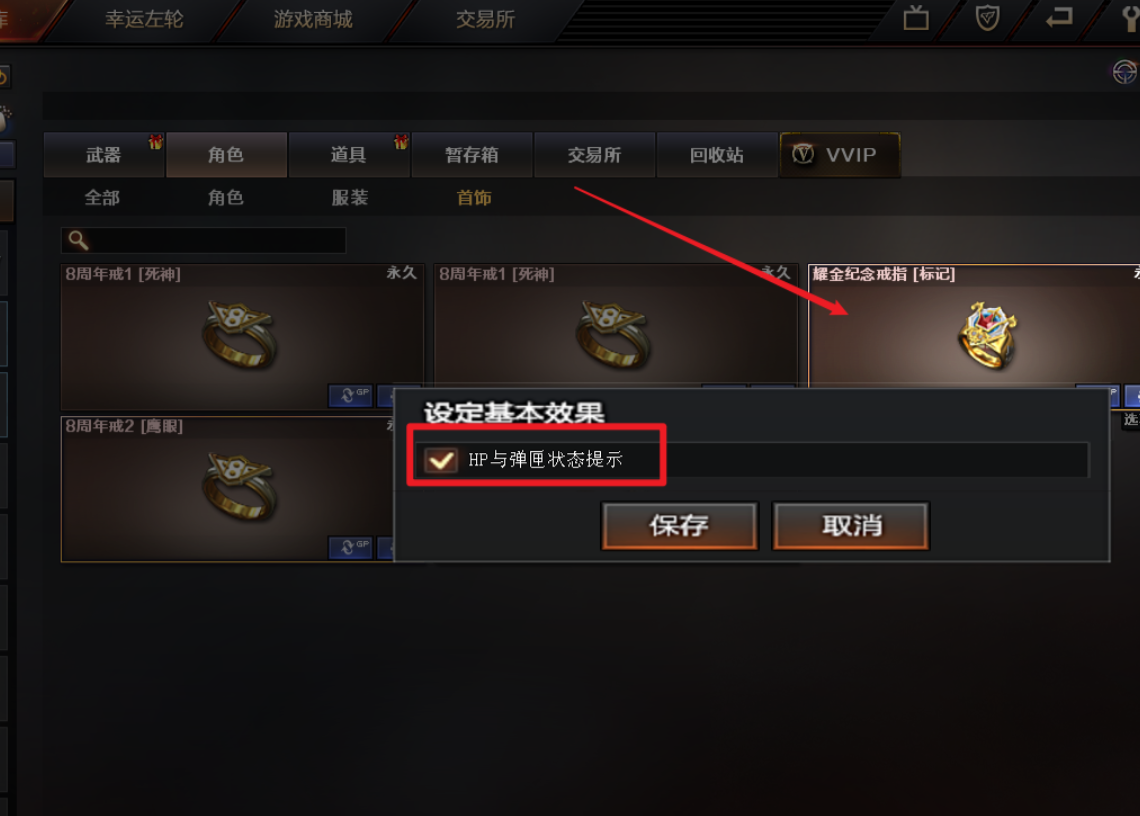Screen dimensions: 1140x816
Task: Switch to the 武器 tab
Action: click(104, 155)
